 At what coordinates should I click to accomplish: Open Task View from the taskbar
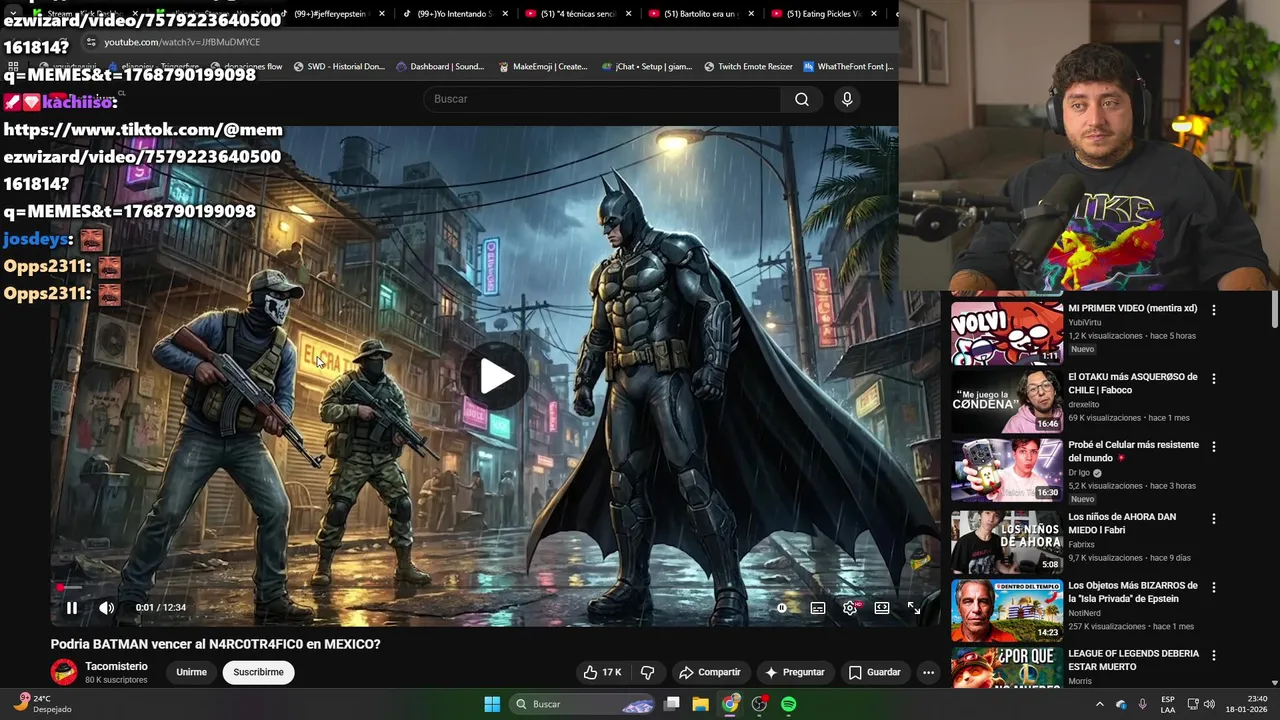click(x=672, y=704)
